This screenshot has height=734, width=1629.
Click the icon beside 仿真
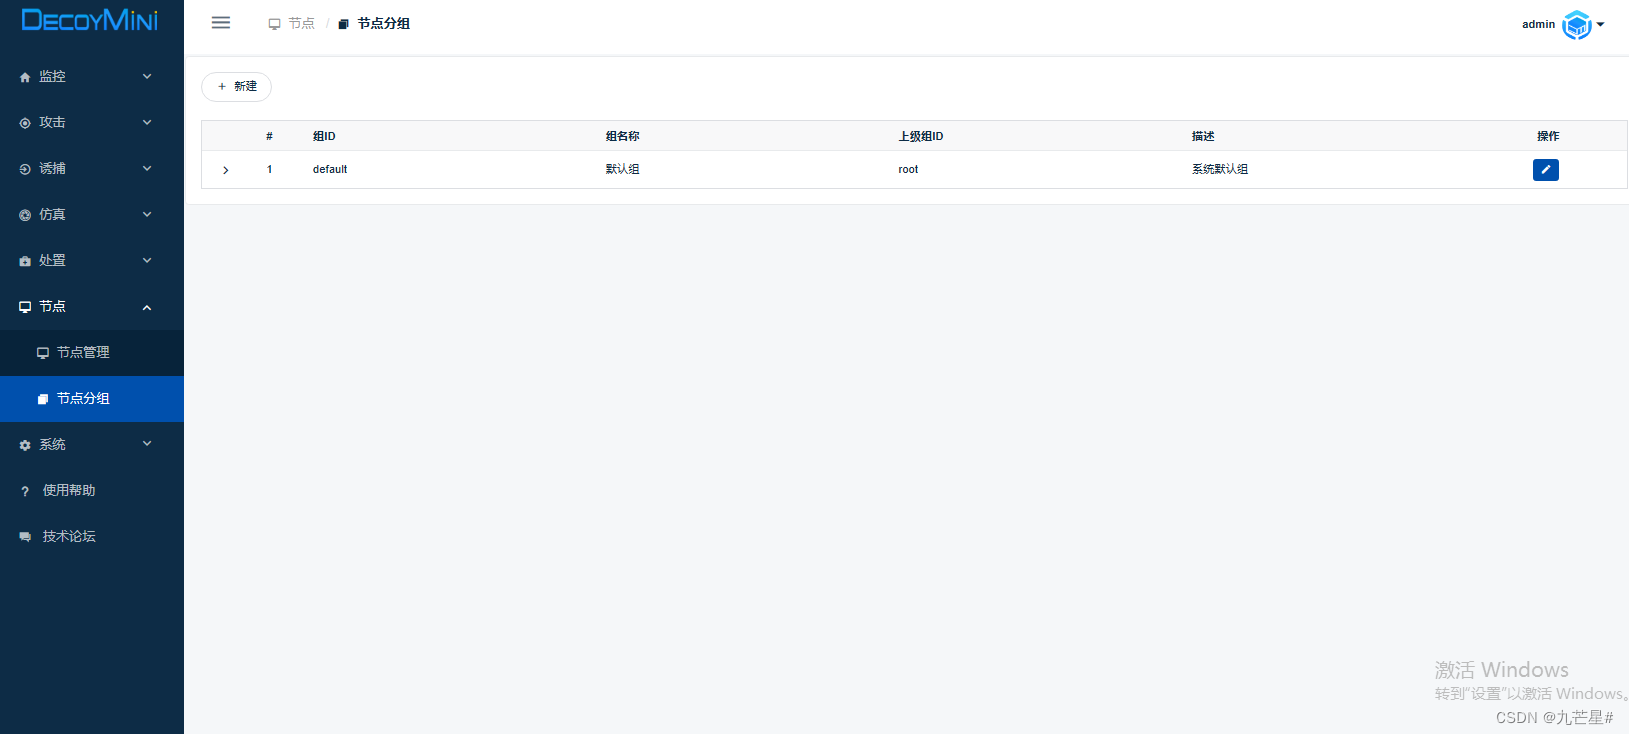point(25,215)
